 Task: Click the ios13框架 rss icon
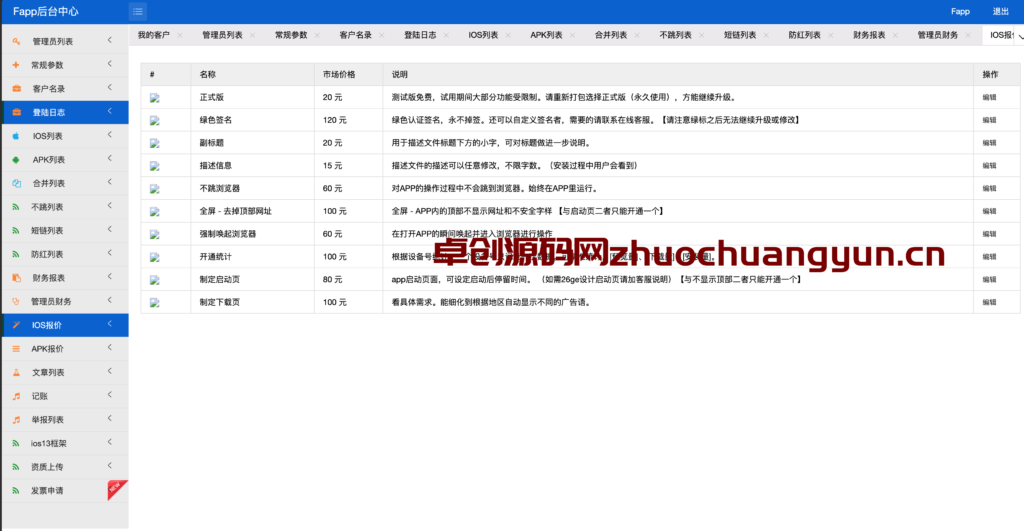tap(16, 443)
